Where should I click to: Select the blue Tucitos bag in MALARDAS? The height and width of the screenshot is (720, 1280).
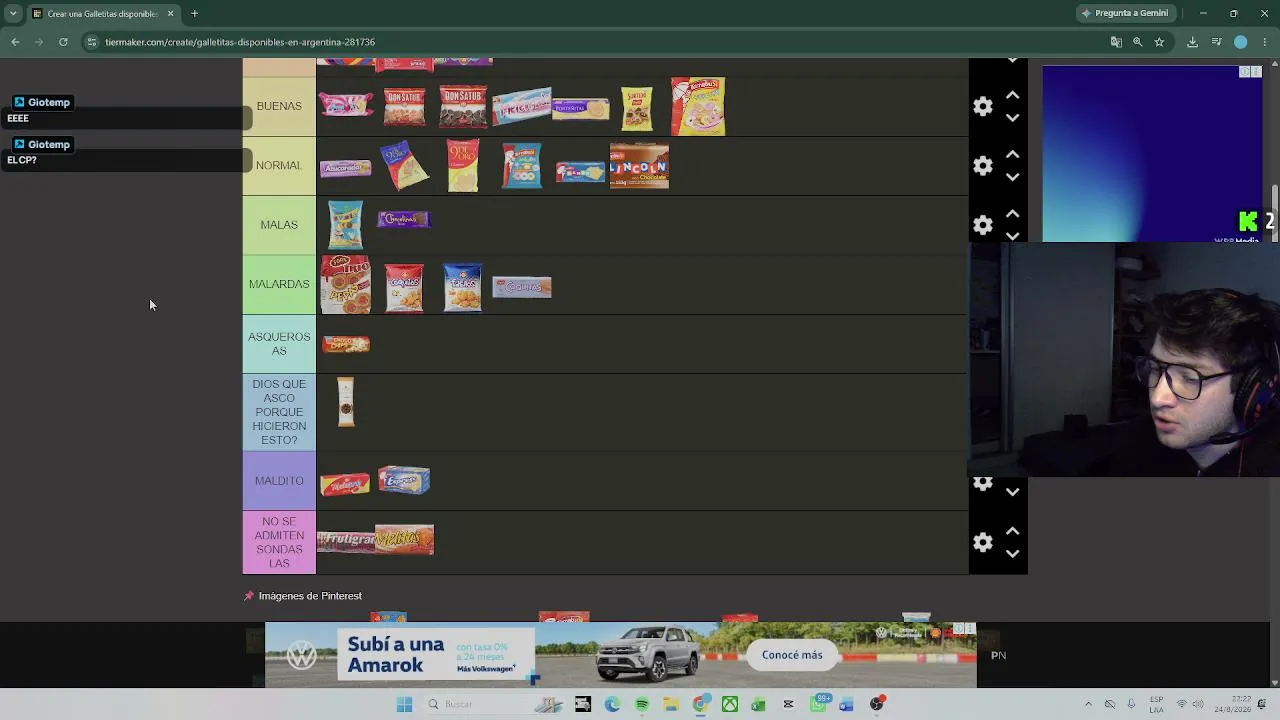click(462, 287)
